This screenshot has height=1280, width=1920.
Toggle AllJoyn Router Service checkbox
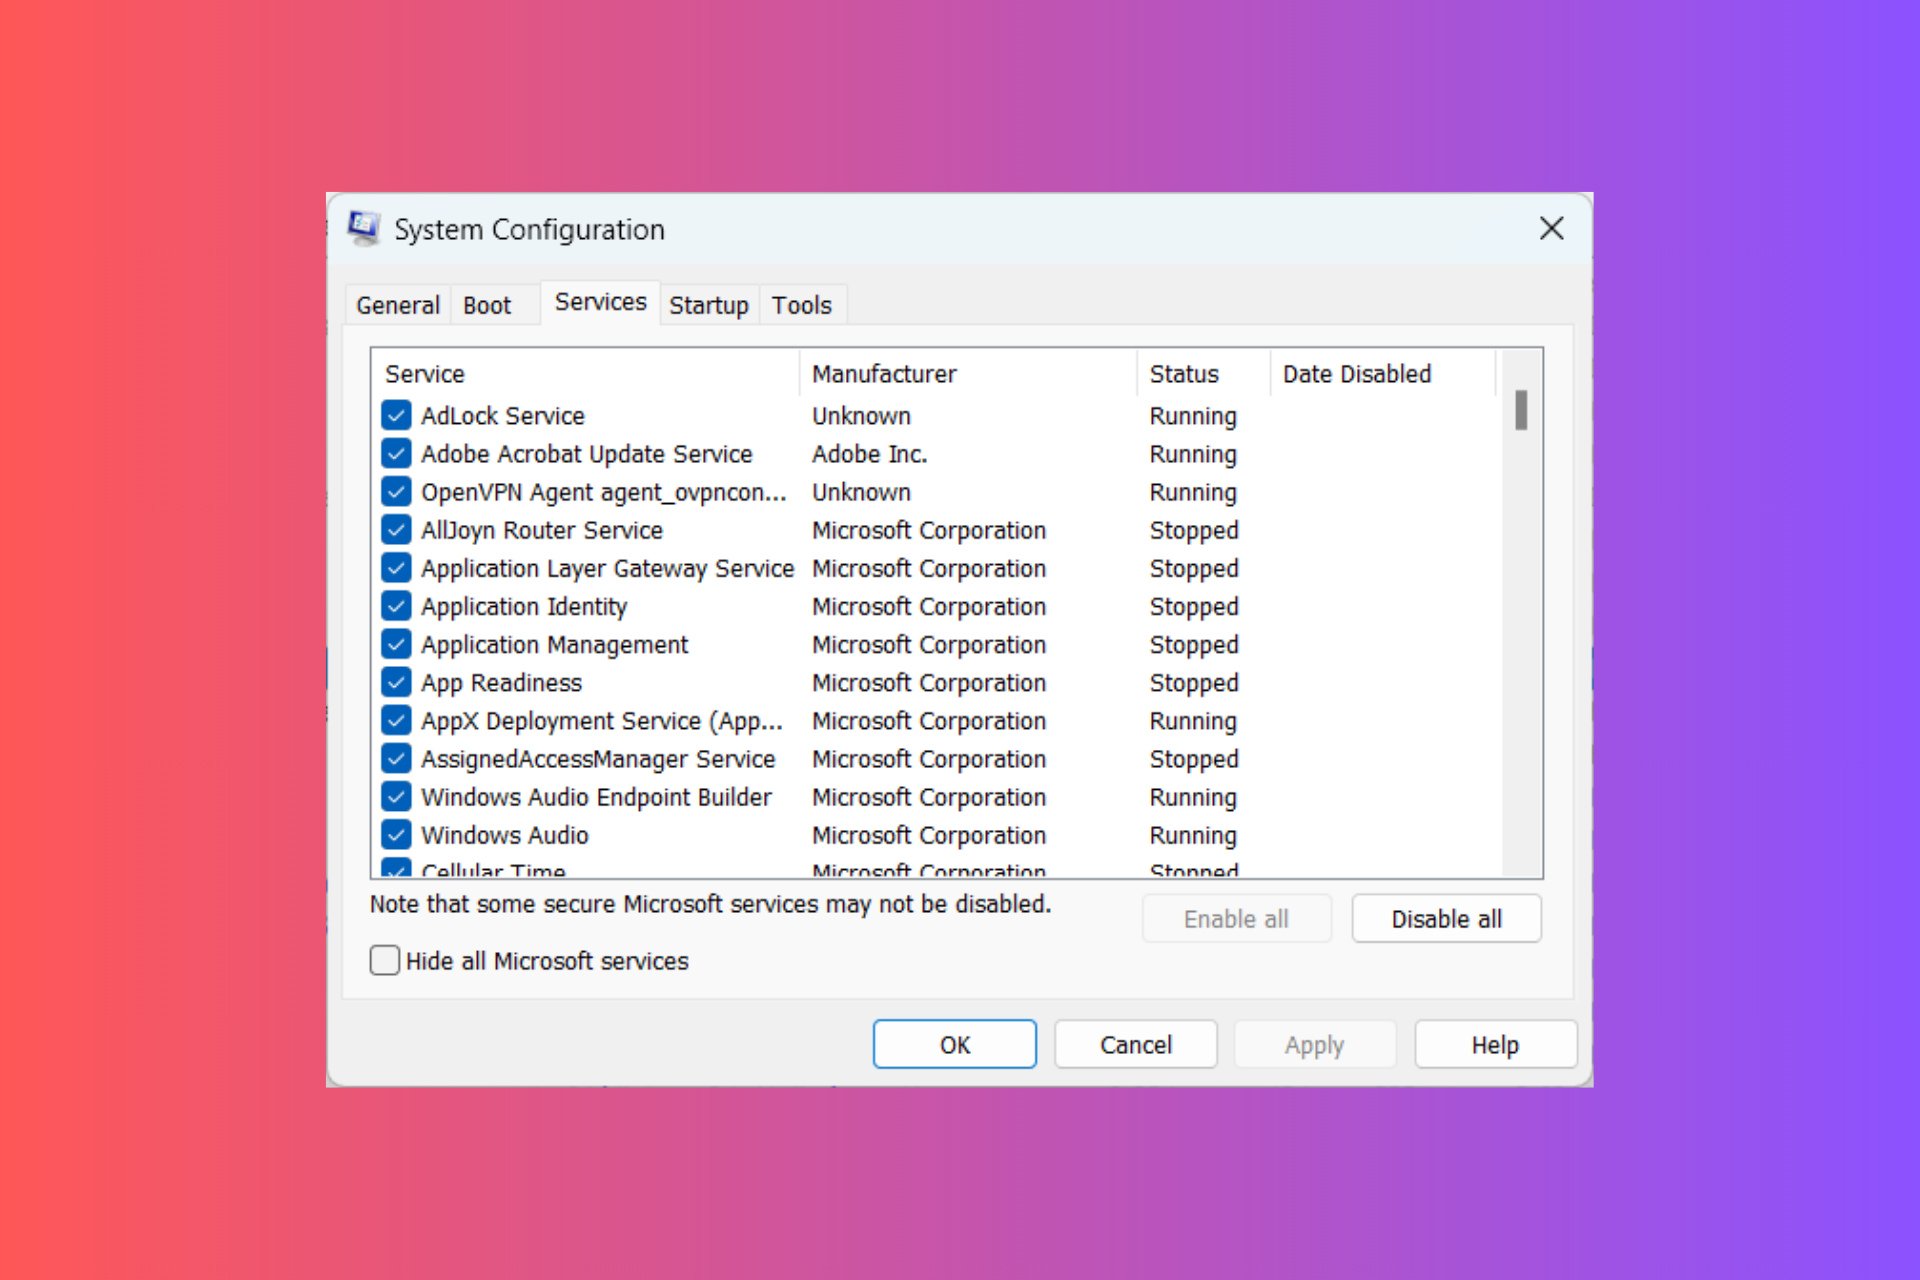point(396,529)
